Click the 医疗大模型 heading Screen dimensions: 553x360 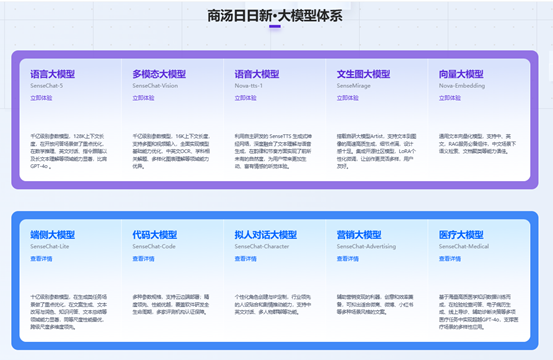(461, 235)
